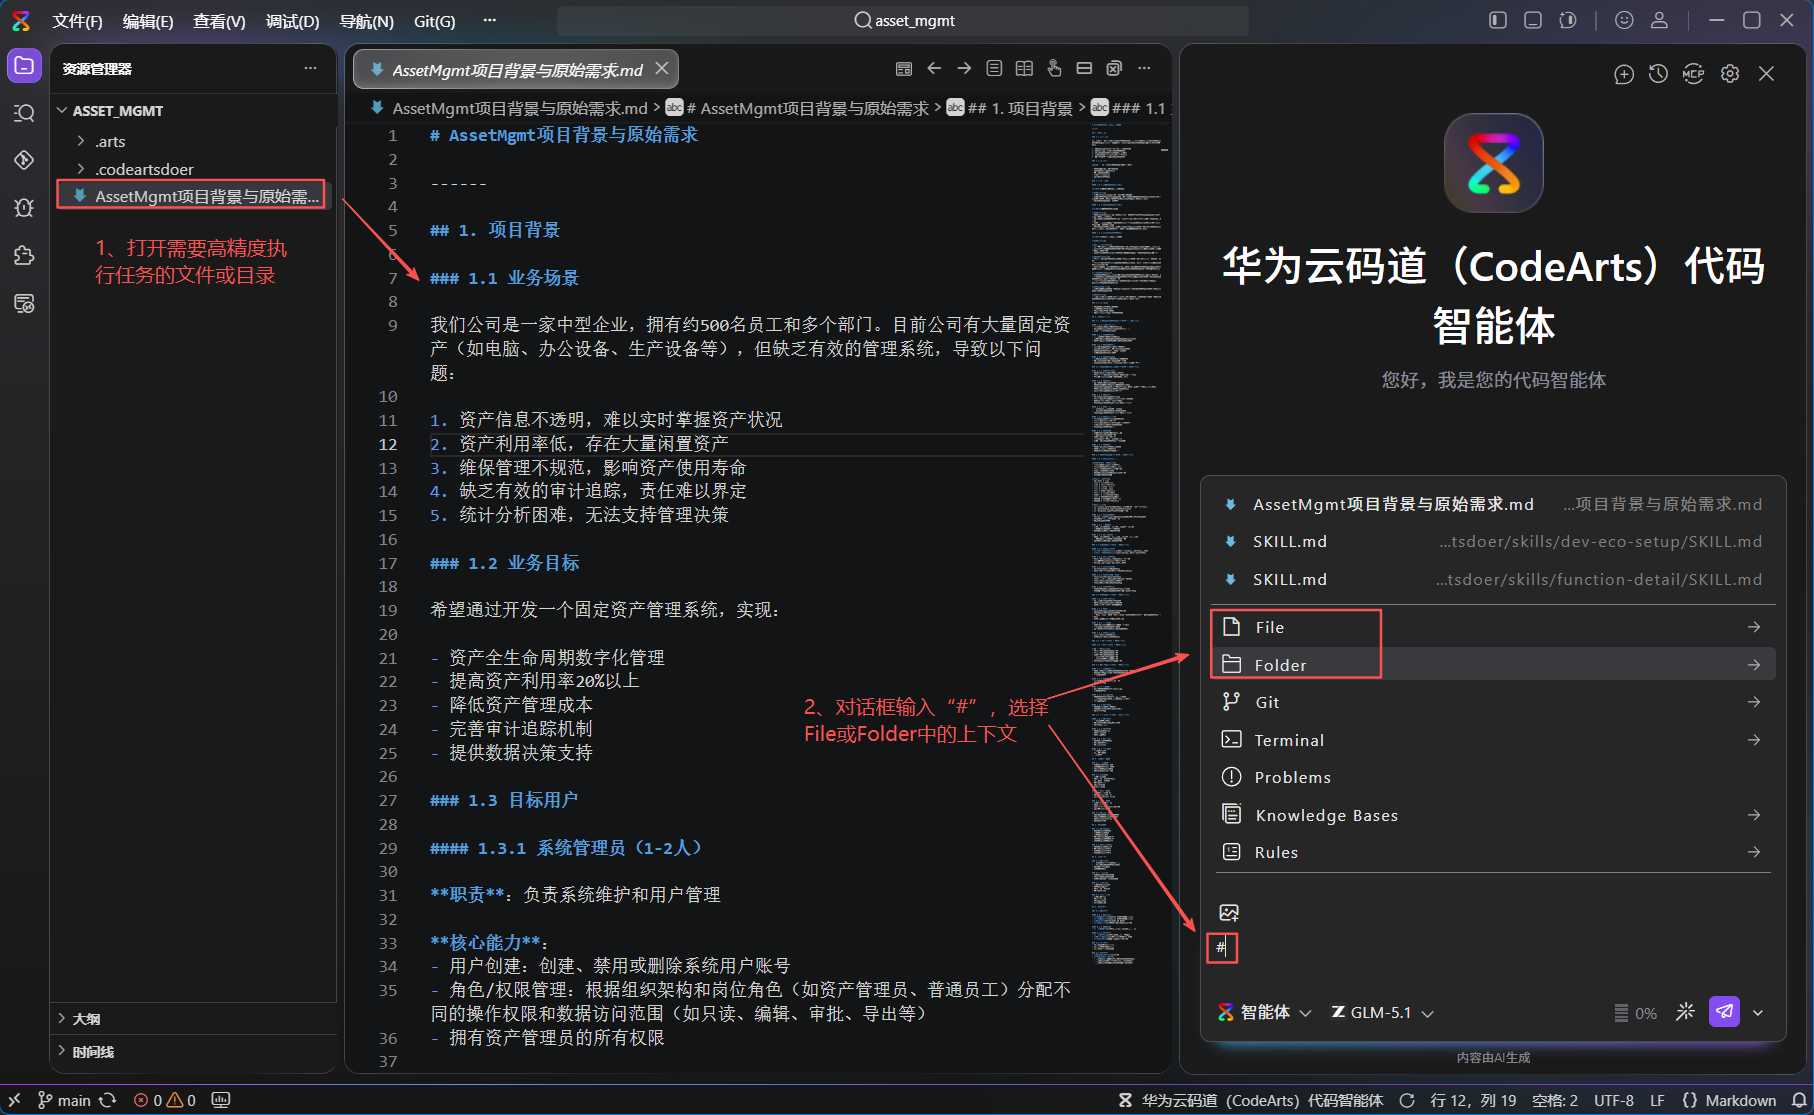Synchronize changes in the status bar

pos(108,1100)
